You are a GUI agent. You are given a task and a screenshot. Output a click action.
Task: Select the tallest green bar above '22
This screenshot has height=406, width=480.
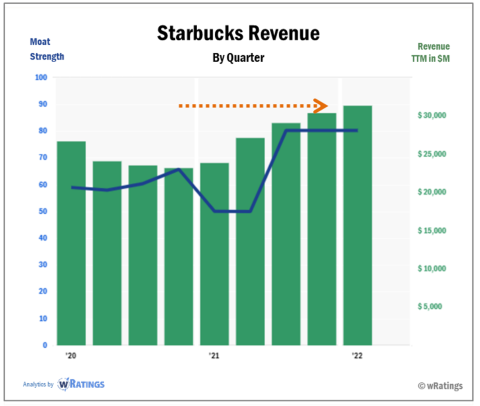pos(358,226)
